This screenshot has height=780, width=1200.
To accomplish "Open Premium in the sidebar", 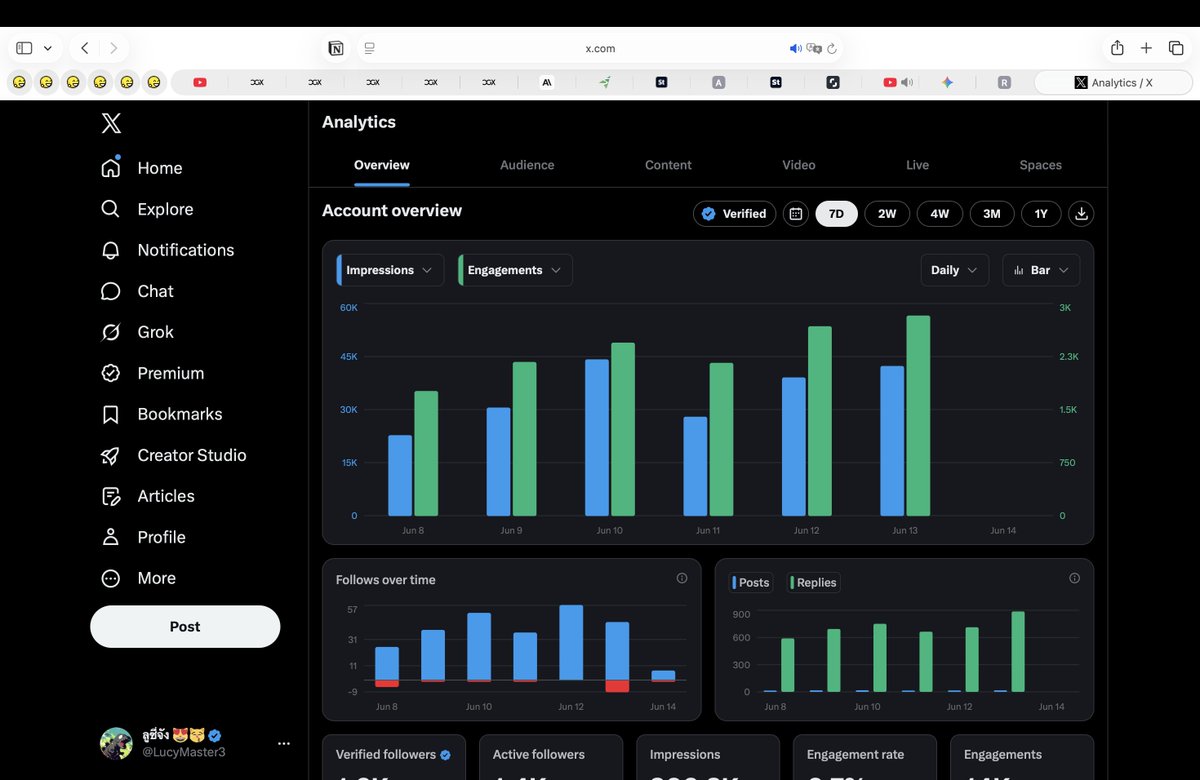I will (x=152, y=373).
